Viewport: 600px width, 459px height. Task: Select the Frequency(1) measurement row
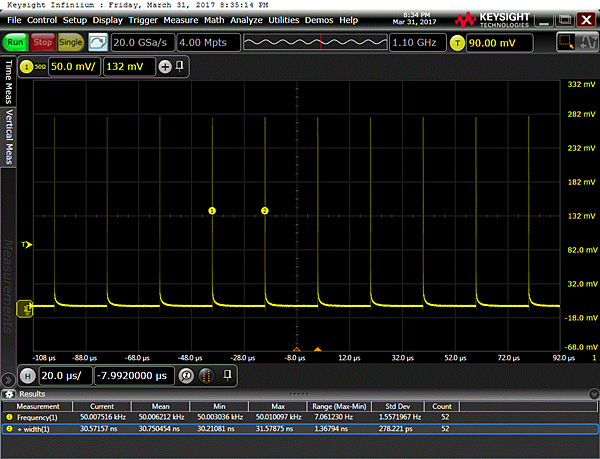coord(300,417)
